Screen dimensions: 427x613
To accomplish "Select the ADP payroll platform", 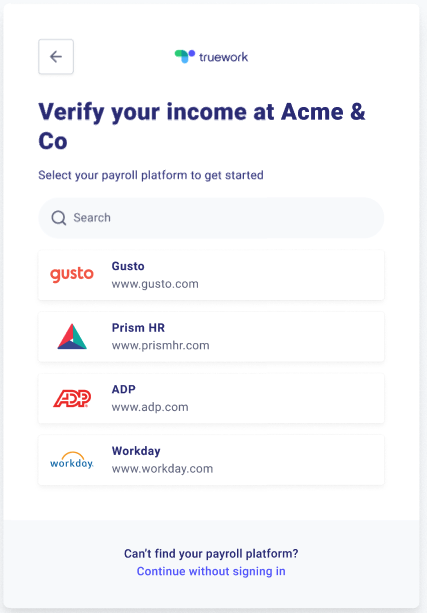I will pos(211,398).
